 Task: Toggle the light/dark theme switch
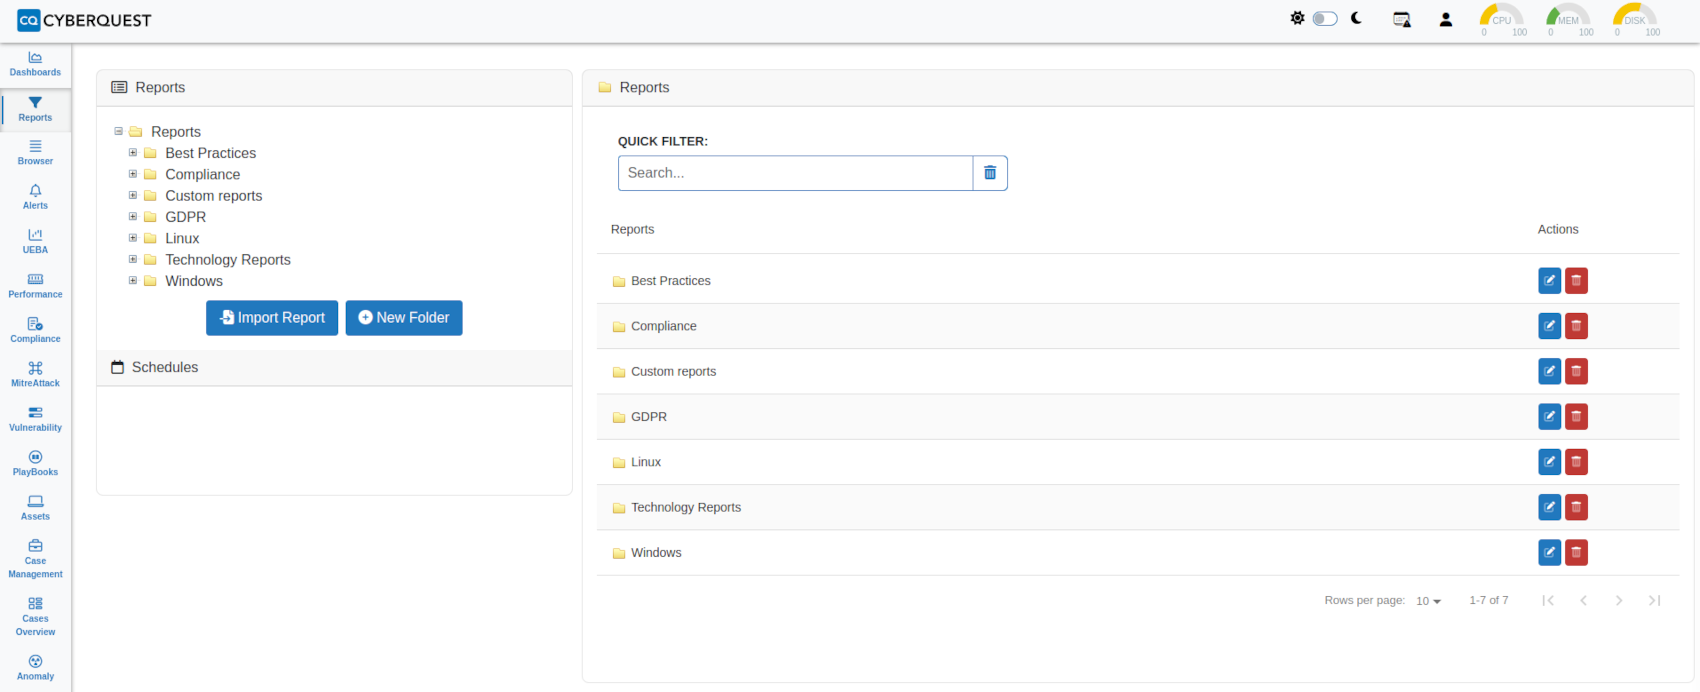1324,19
